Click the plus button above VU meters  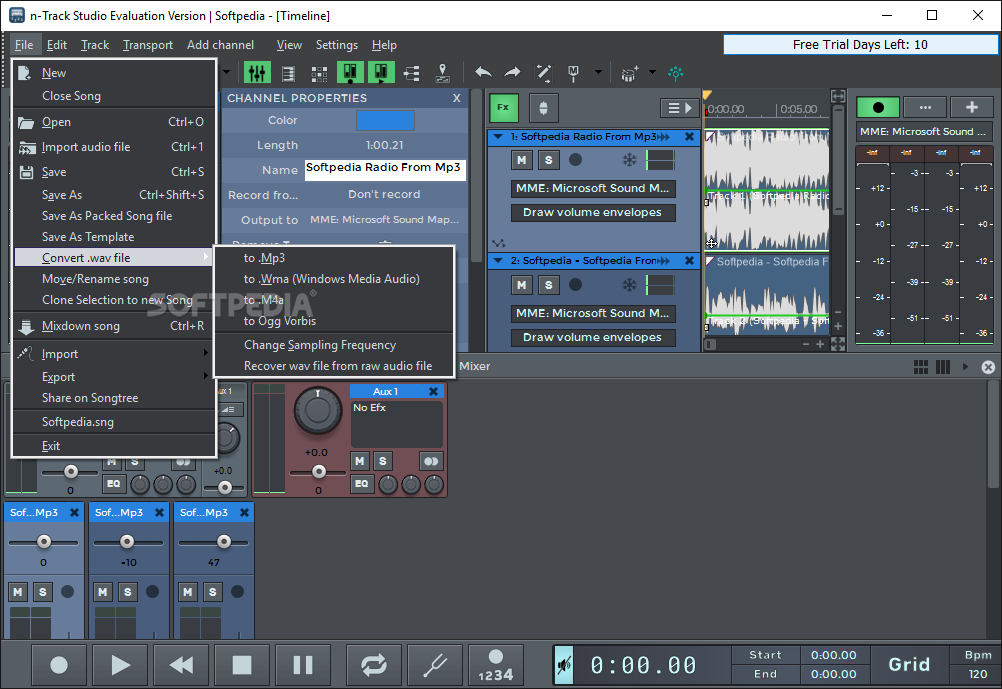tap(972, 107)
